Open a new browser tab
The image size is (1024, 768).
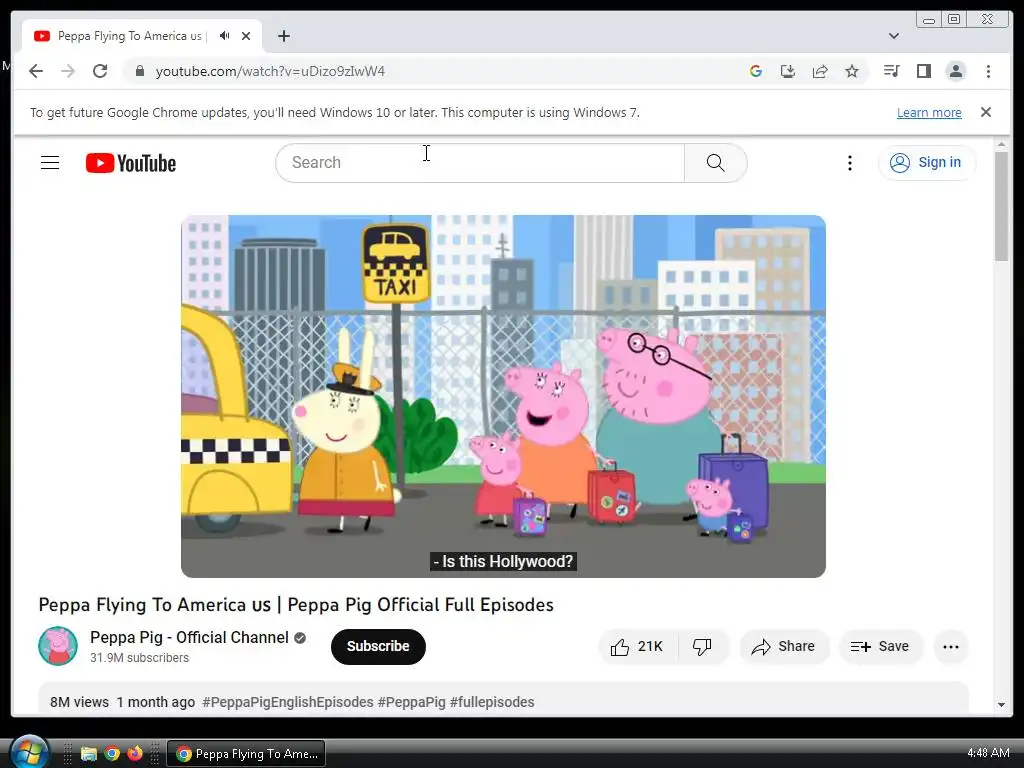283,36
